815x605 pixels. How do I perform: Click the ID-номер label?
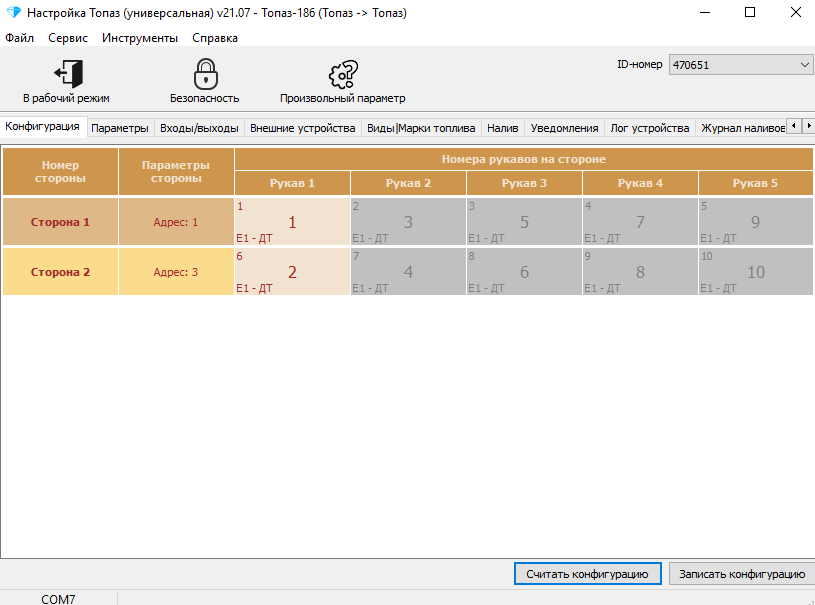(x=639, y=64)
